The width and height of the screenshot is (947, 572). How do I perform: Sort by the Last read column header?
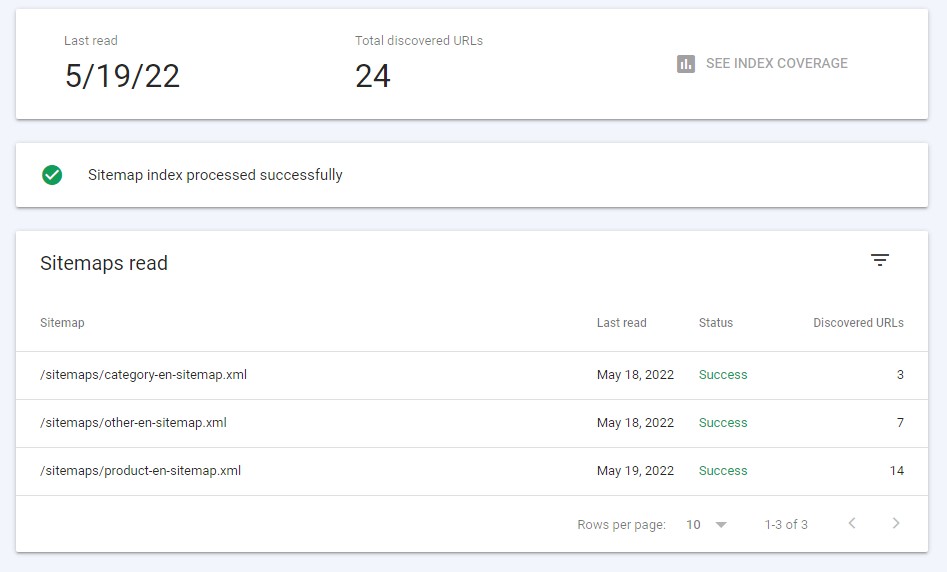click(621, 323)
